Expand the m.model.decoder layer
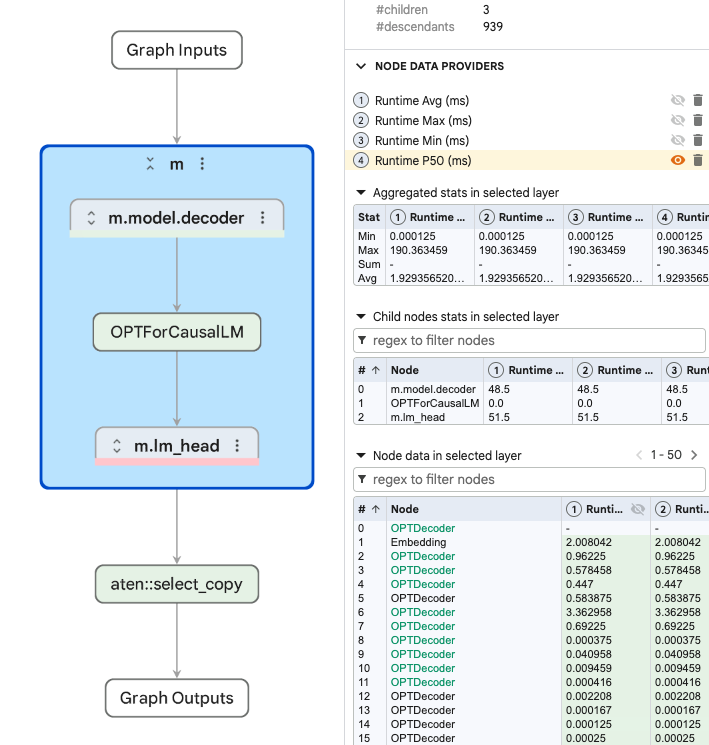Image resolution: width=709 pixels, height=745 pixels. (91, 218)
